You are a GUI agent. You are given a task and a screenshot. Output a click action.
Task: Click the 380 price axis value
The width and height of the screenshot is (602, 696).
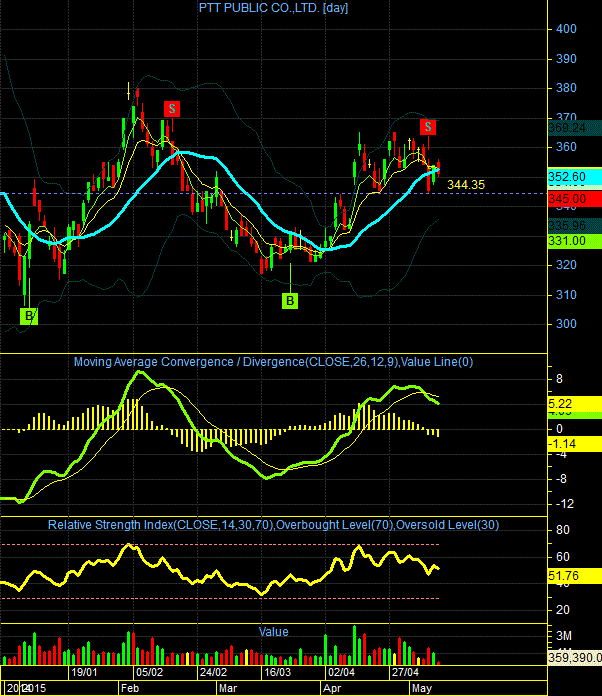click(x=566, y=88)
